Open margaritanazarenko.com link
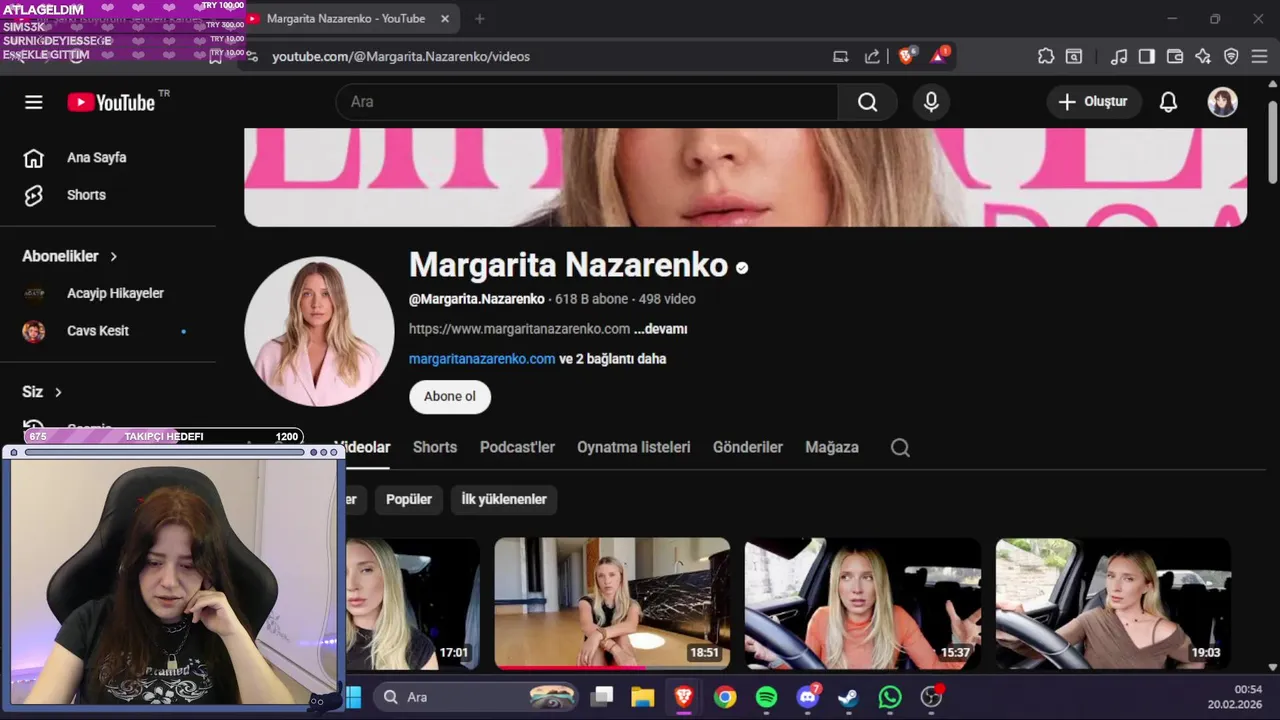This screenshot has height=720, width=1280. pyautogui.click(x=482, y=359)
